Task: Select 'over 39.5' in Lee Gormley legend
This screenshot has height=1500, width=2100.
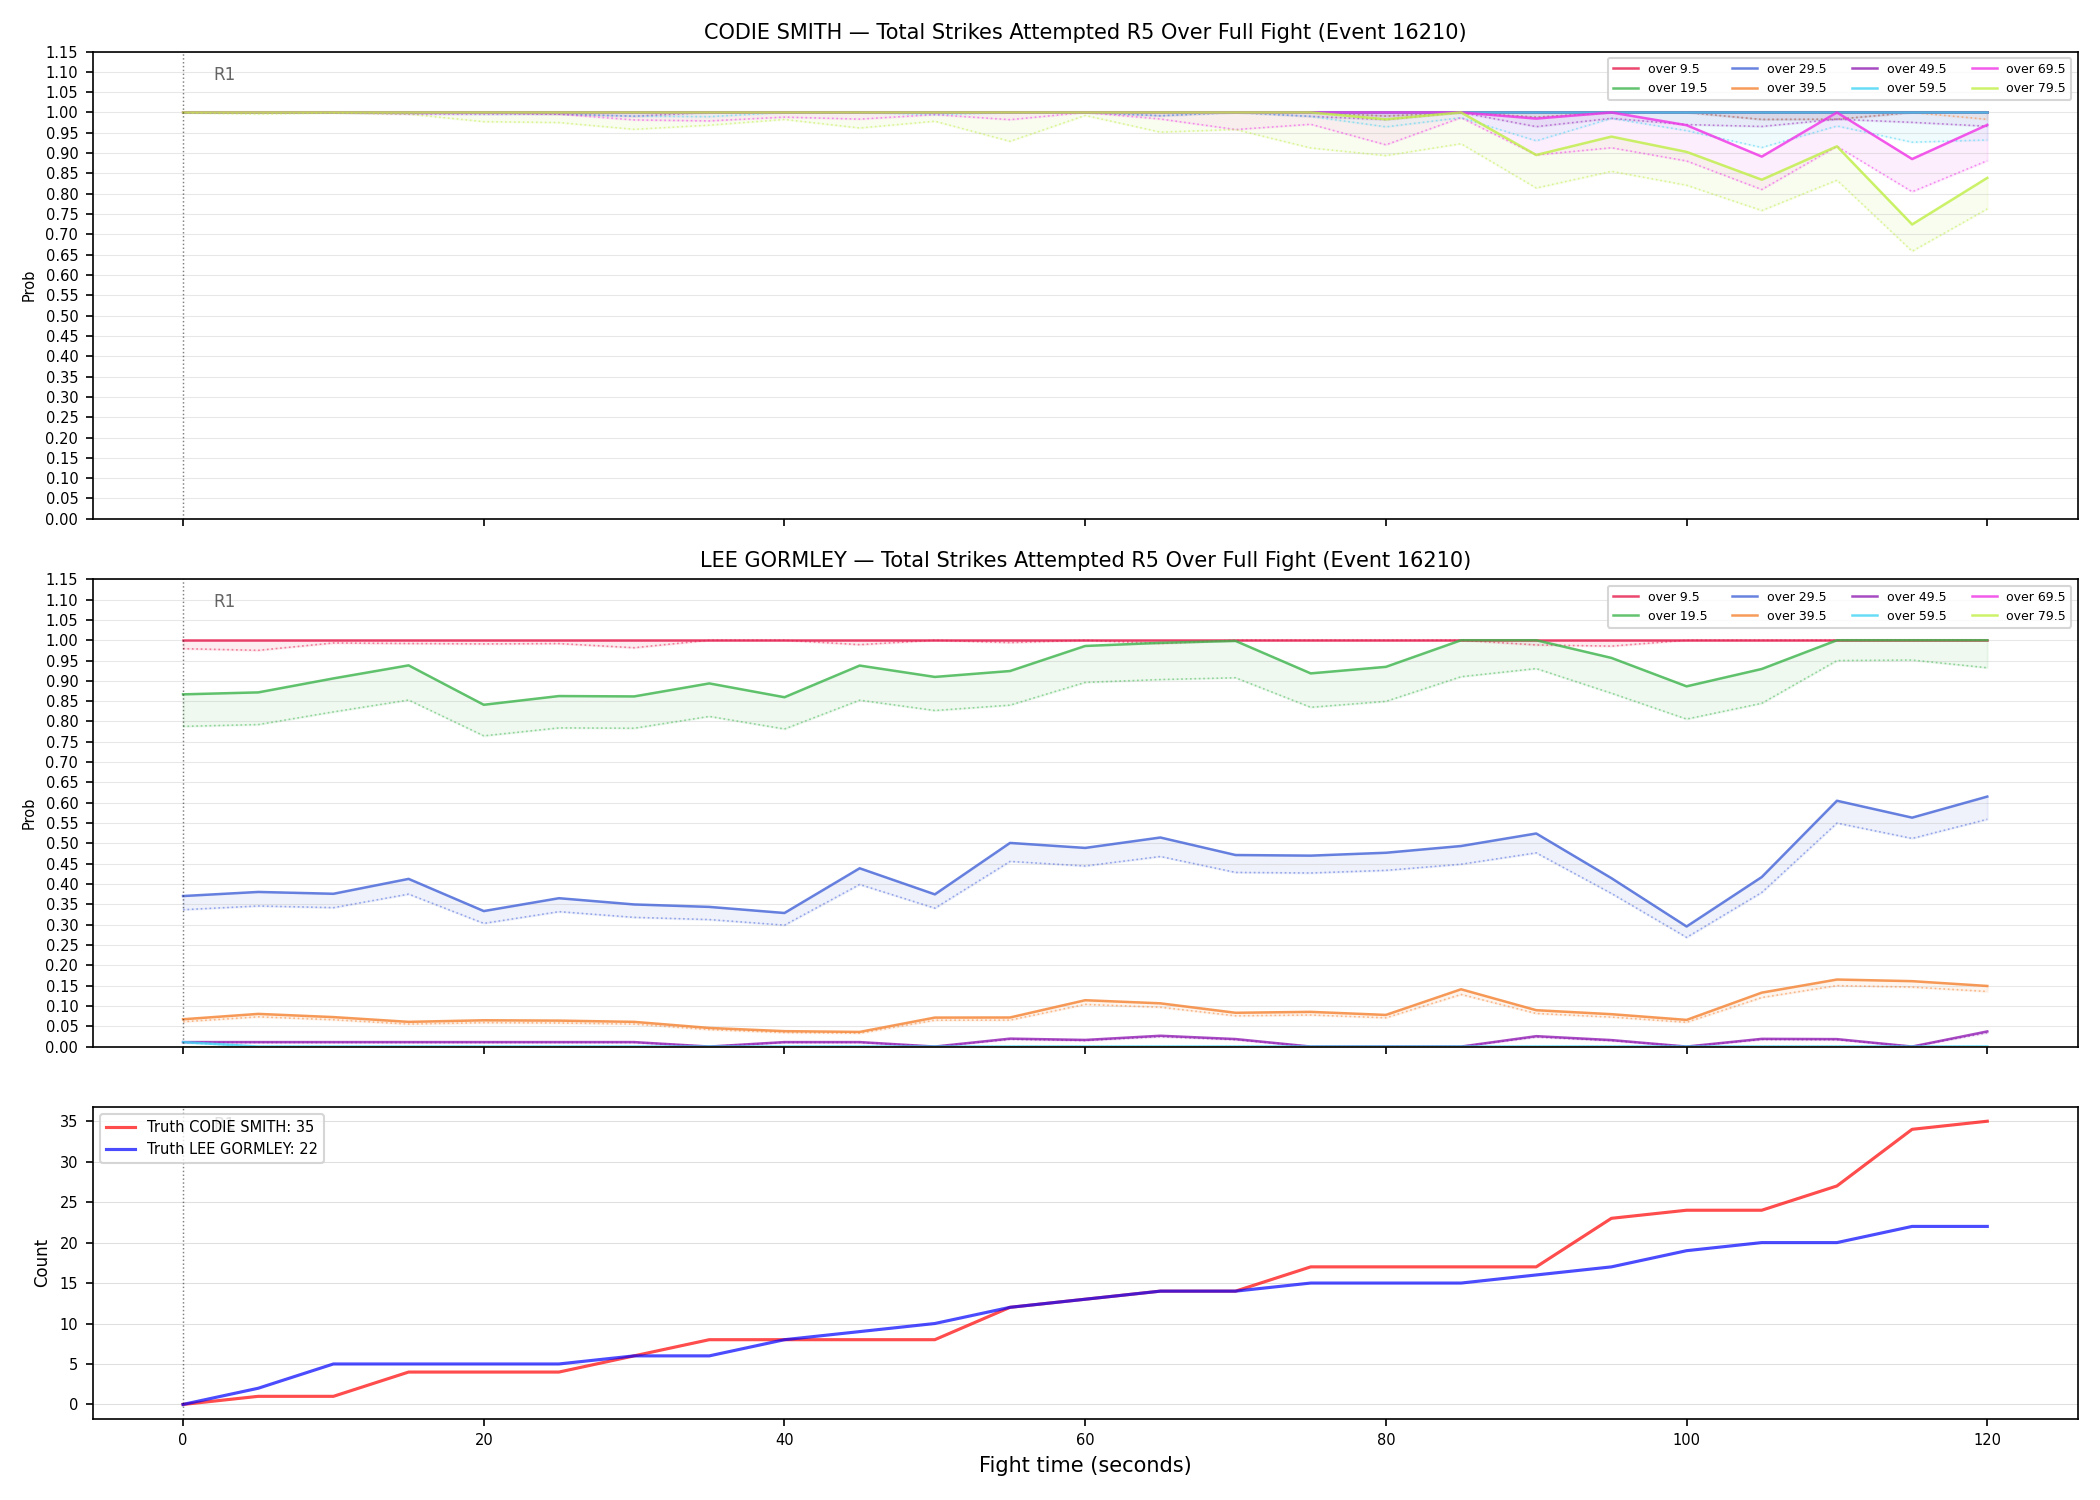Action: [1778, 616]
